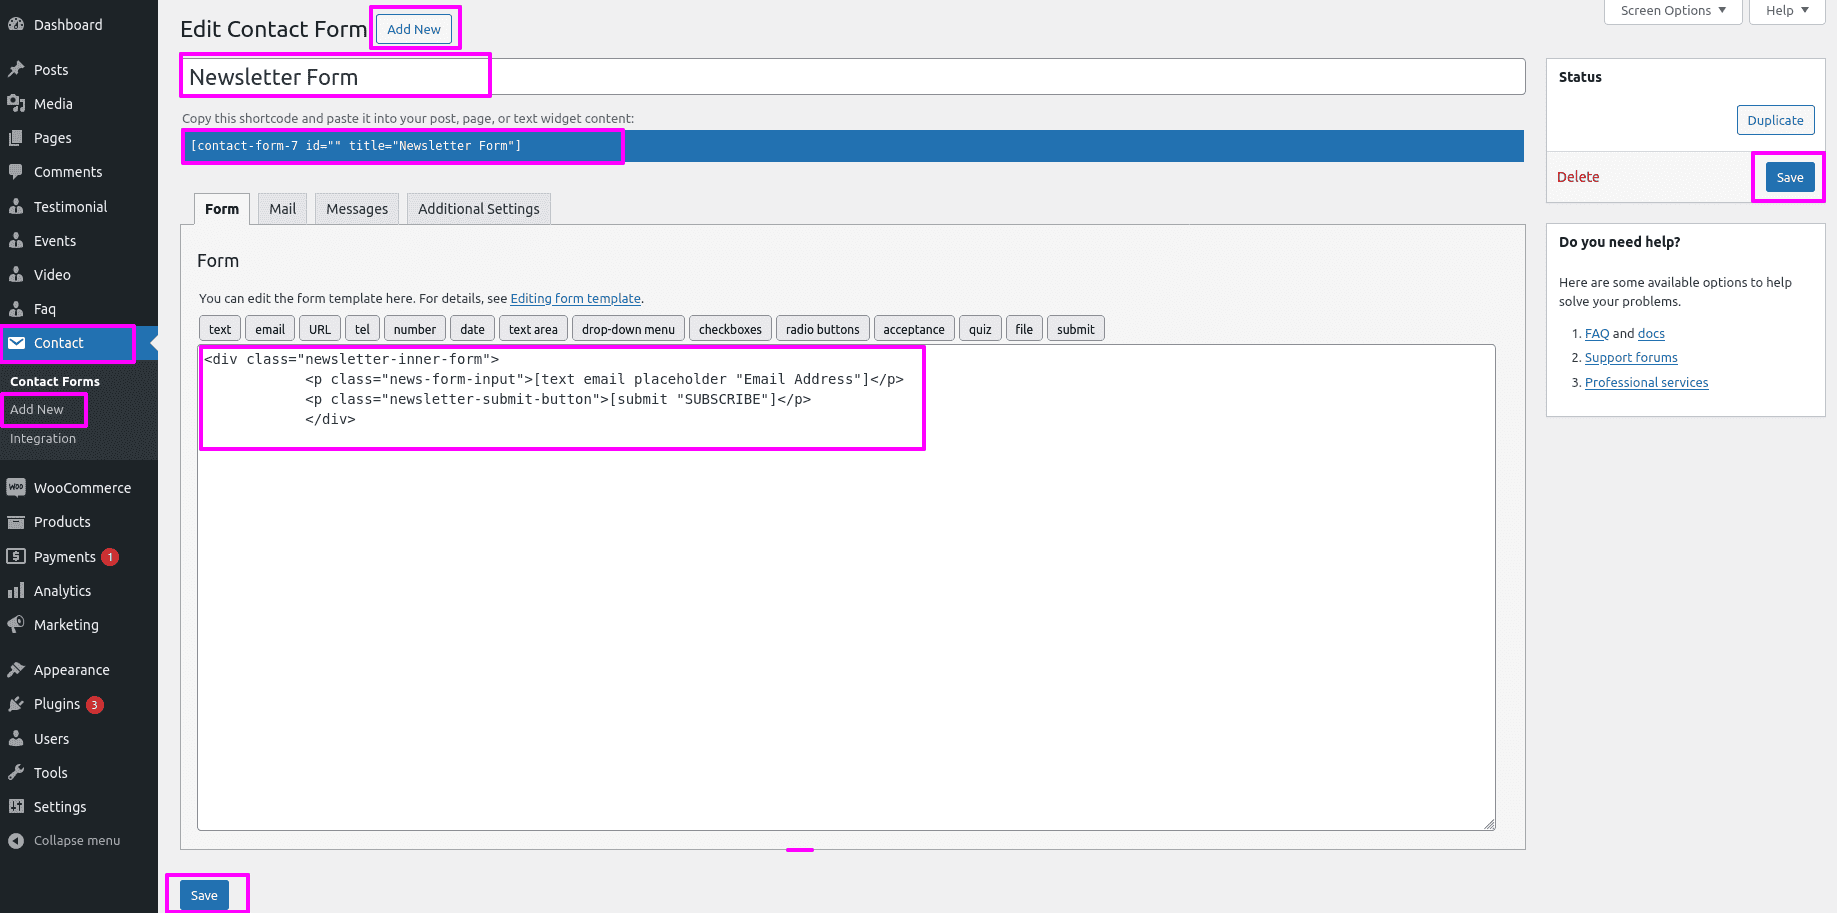Click Add New button beside page title
1837x913 pixels.
click(x=414, y=29)
